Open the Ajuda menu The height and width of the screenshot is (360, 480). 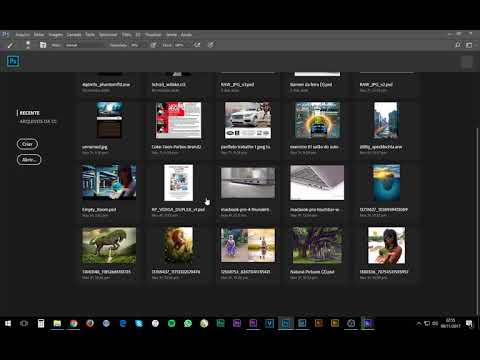point(186,35)
